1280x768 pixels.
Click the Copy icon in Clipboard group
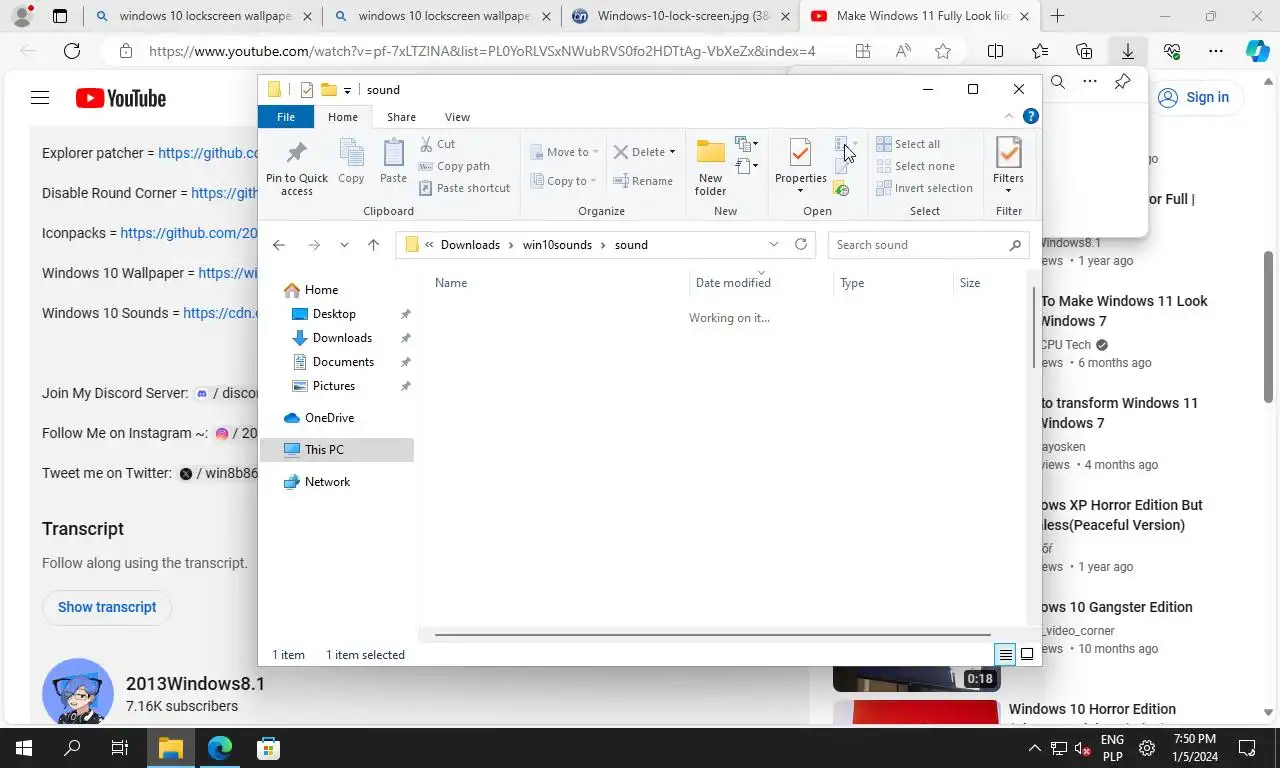(x=351, y=161)
